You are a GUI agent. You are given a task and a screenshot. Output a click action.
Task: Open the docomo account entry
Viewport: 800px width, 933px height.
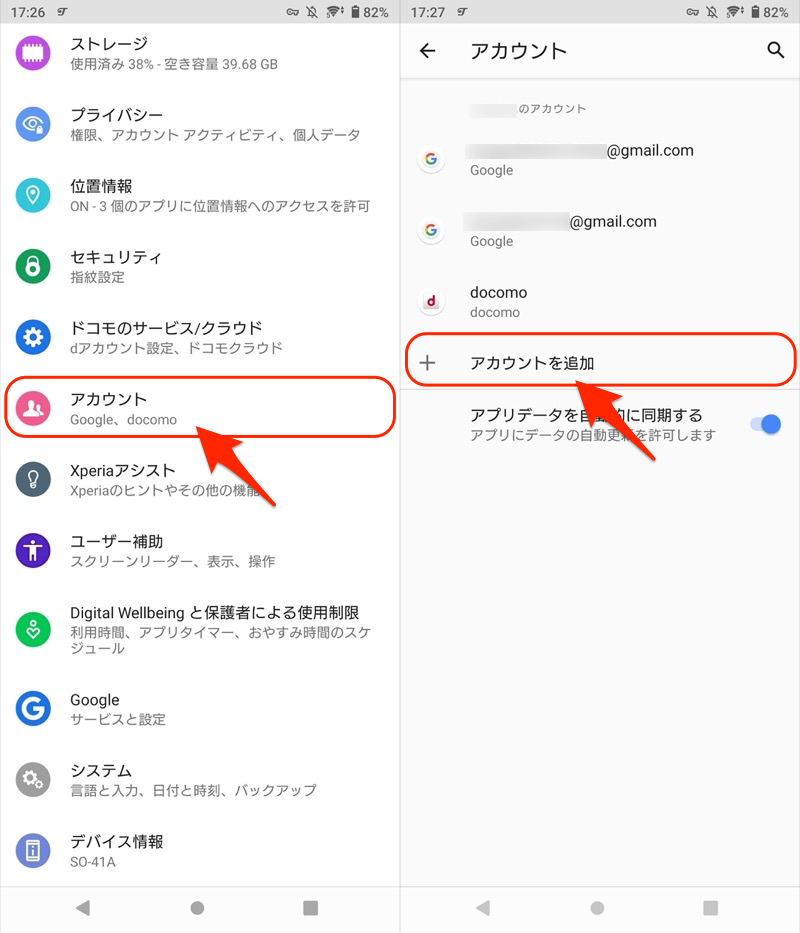[600, 302]
